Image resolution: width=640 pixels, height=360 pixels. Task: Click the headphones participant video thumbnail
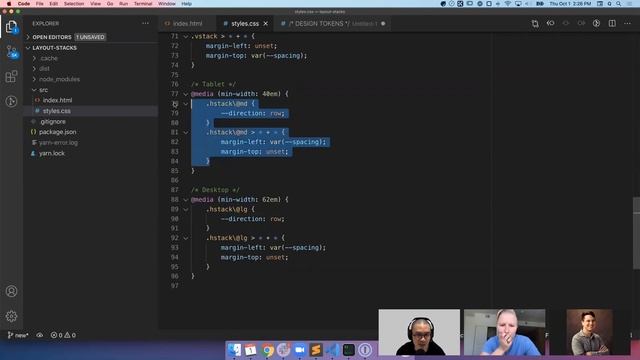pyautogui.click(x=419, y=332)
